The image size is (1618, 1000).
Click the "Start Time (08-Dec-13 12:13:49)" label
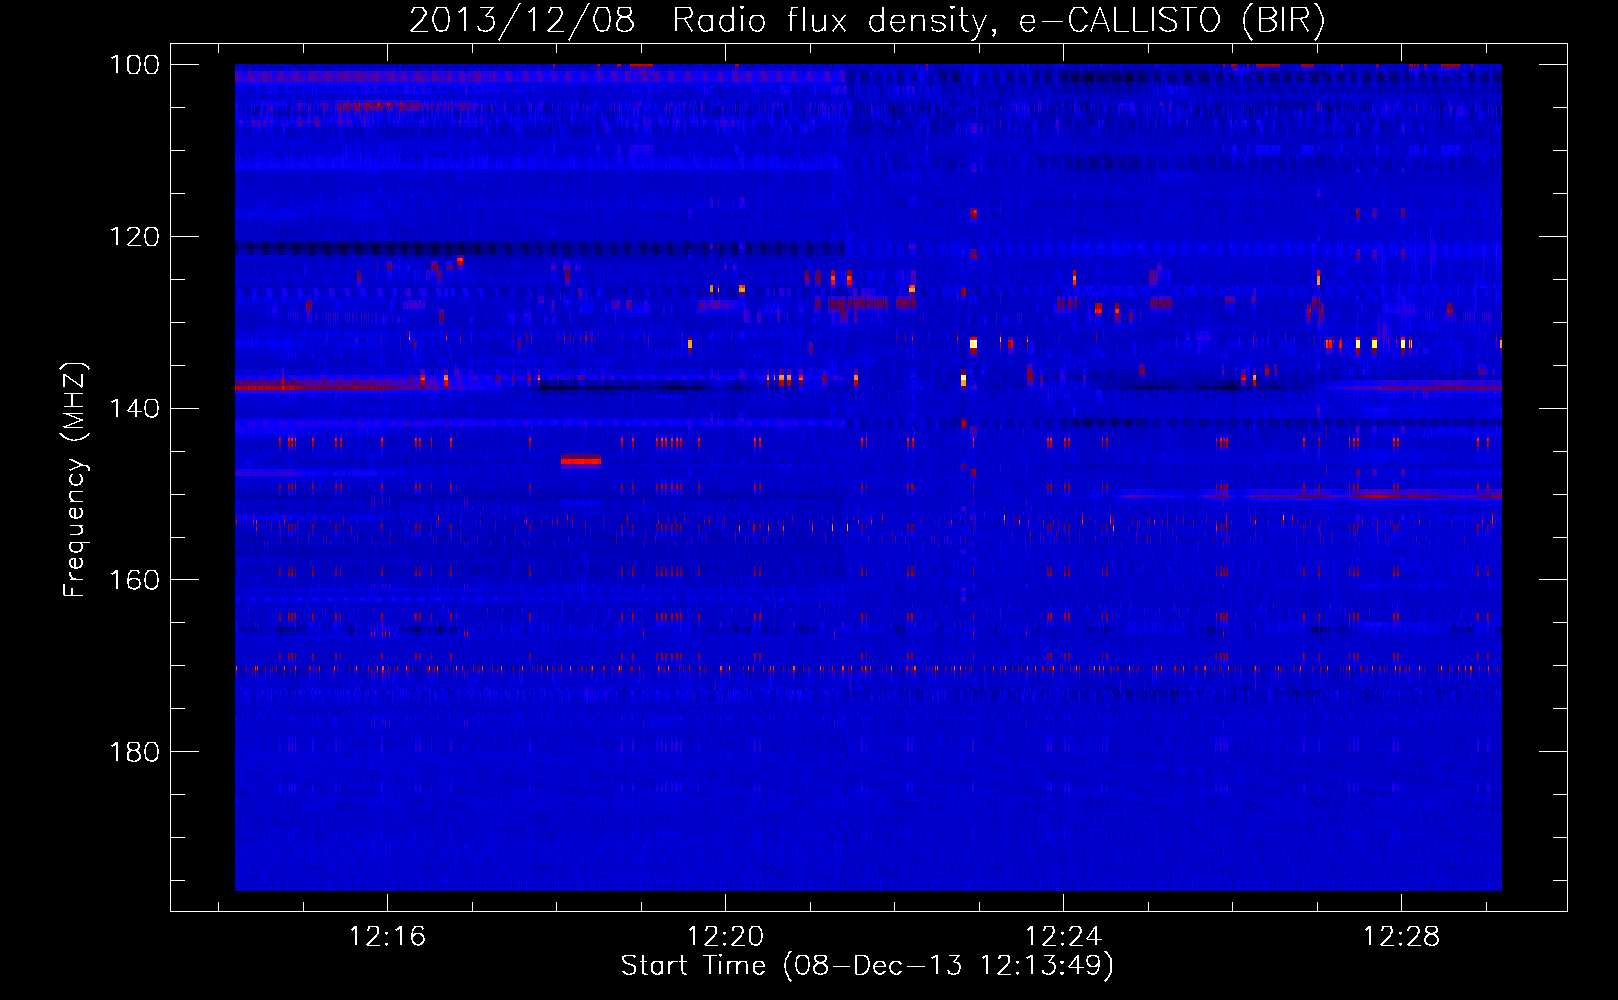(x=867, y=966)
